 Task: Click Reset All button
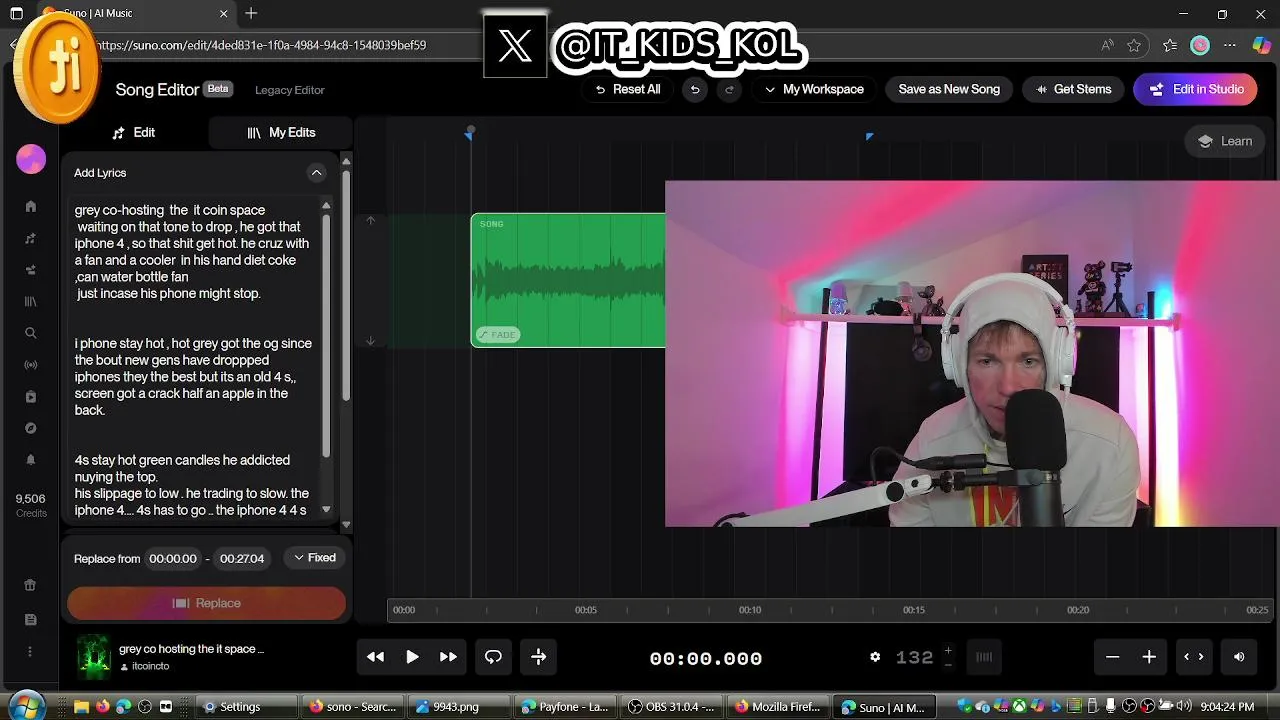click(627, 89)
